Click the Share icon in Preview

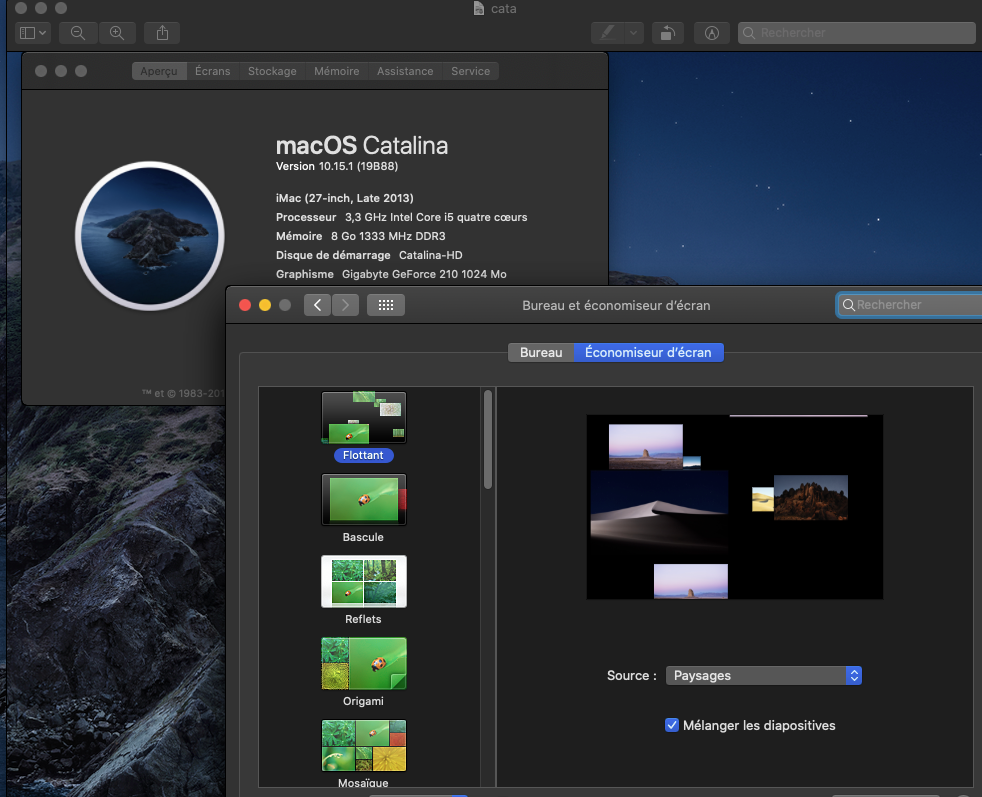pos(162,33)
